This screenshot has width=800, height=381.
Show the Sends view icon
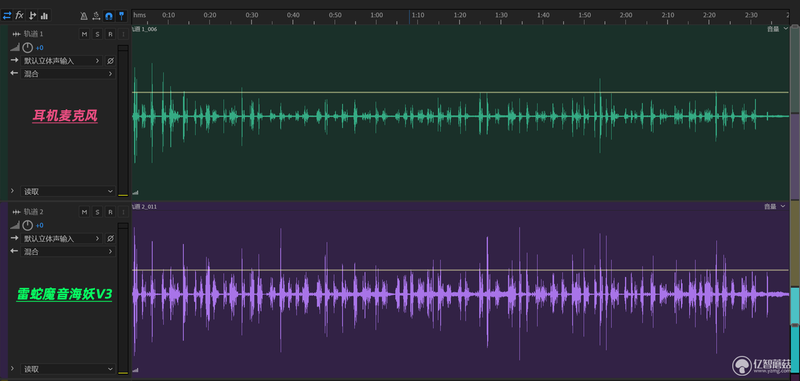pos(32,16)
